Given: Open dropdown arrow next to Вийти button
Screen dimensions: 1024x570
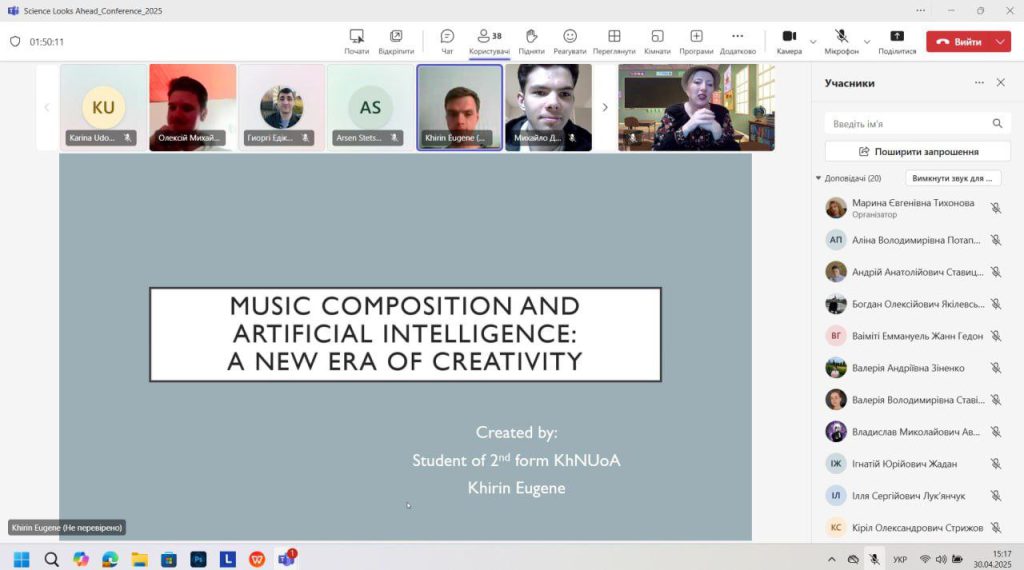Looking at the screenshot, I should (x=1001, y=42).
